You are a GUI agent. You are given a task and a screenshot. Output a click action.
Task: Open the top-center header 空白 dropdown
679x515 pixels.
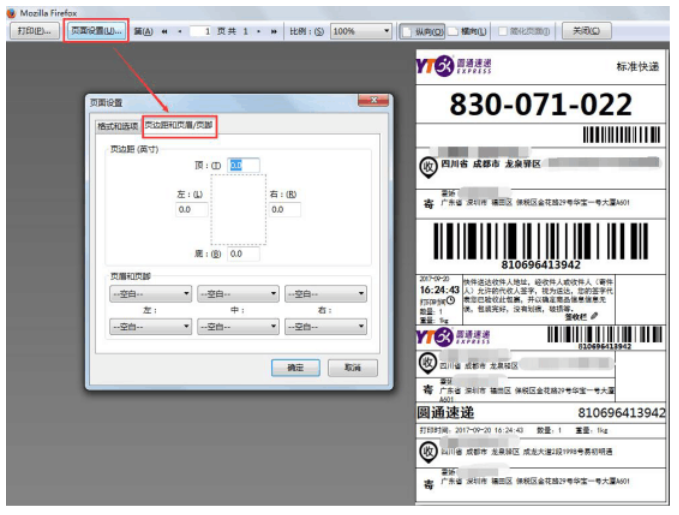coord(237,294)
